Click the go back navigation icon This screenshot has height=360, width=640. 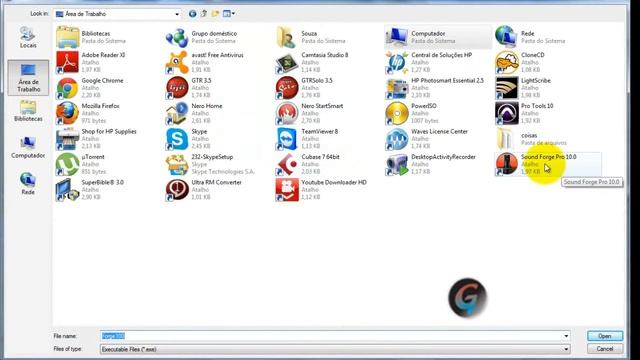pos(192,14)
